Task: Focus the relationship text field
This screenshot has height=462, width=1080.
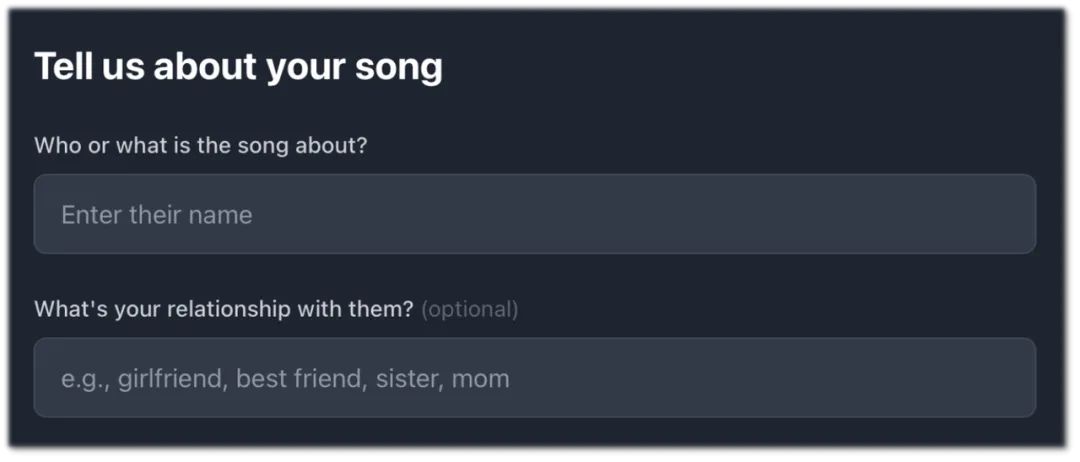Action: (x=534, y=378)
